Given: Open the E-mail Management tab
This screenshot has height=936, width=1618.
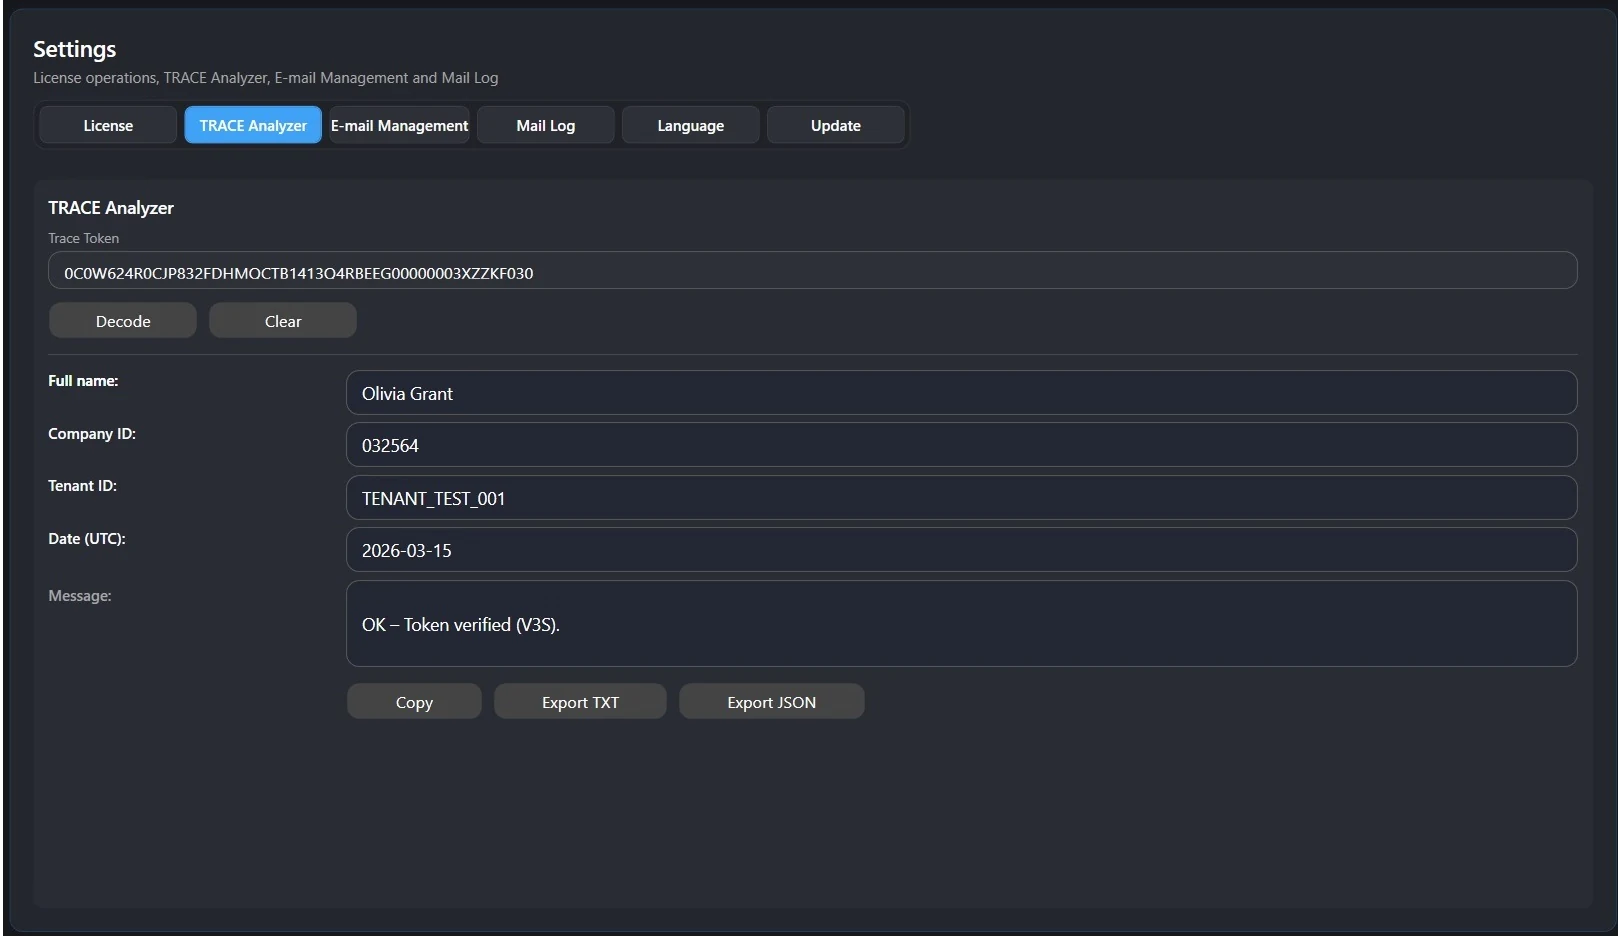Looking at the screenshot, I should [x=399, y=125].
